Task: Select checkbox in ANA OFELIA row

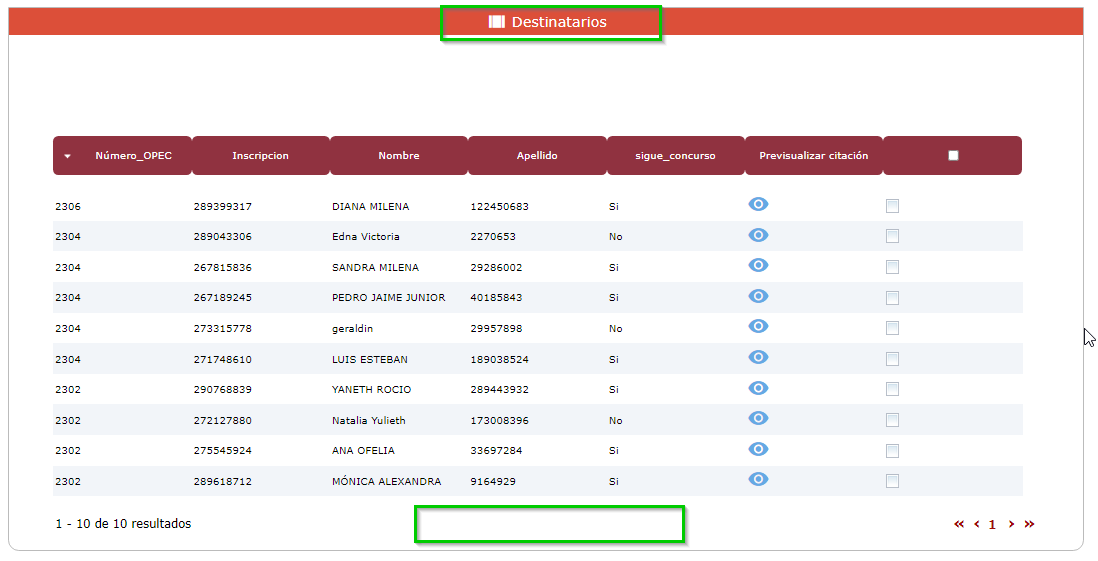Action: click(x=892, y=451)
